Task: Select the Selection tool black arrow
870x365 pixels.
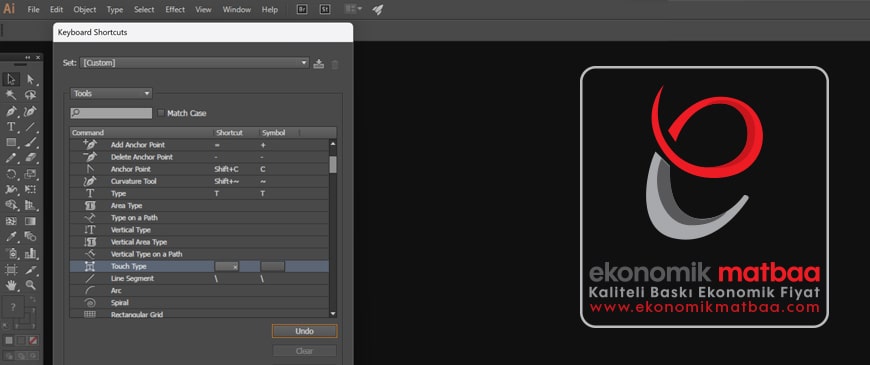Action: point(11,79)
